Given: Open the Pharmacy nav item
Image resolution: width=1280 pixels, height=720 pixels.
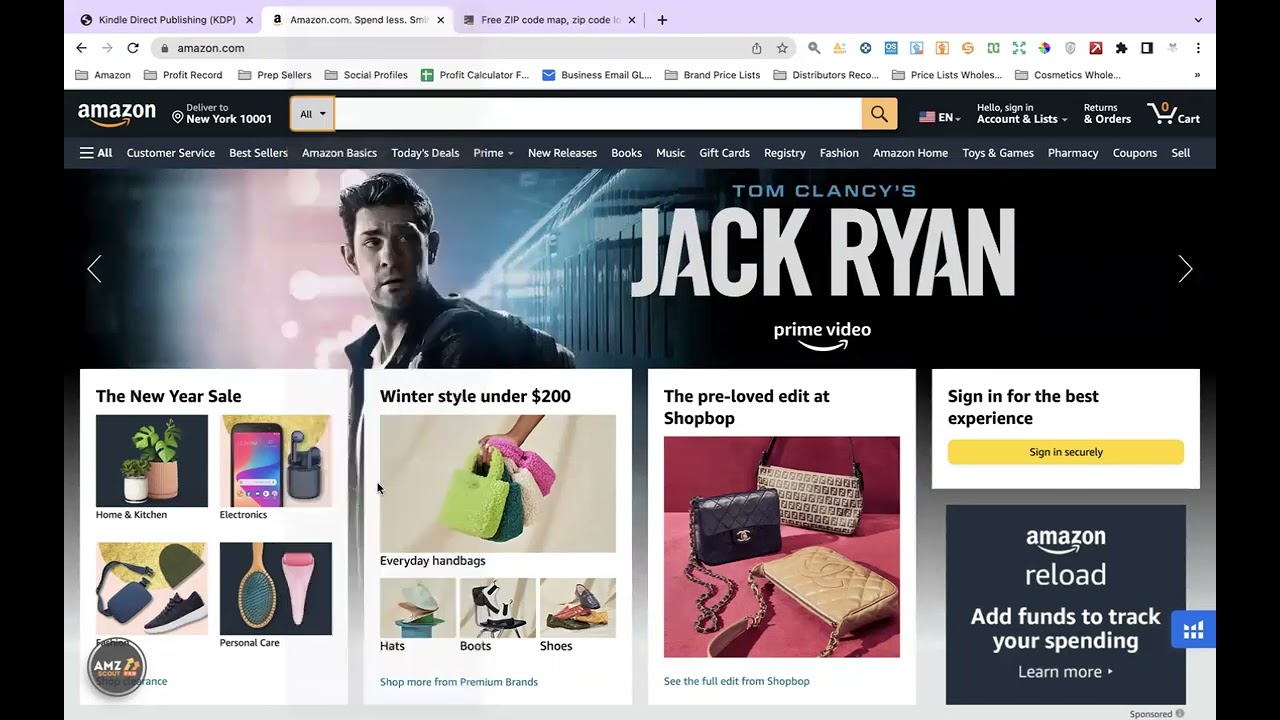Looking at the screenshot, I should pos(1073,153).
